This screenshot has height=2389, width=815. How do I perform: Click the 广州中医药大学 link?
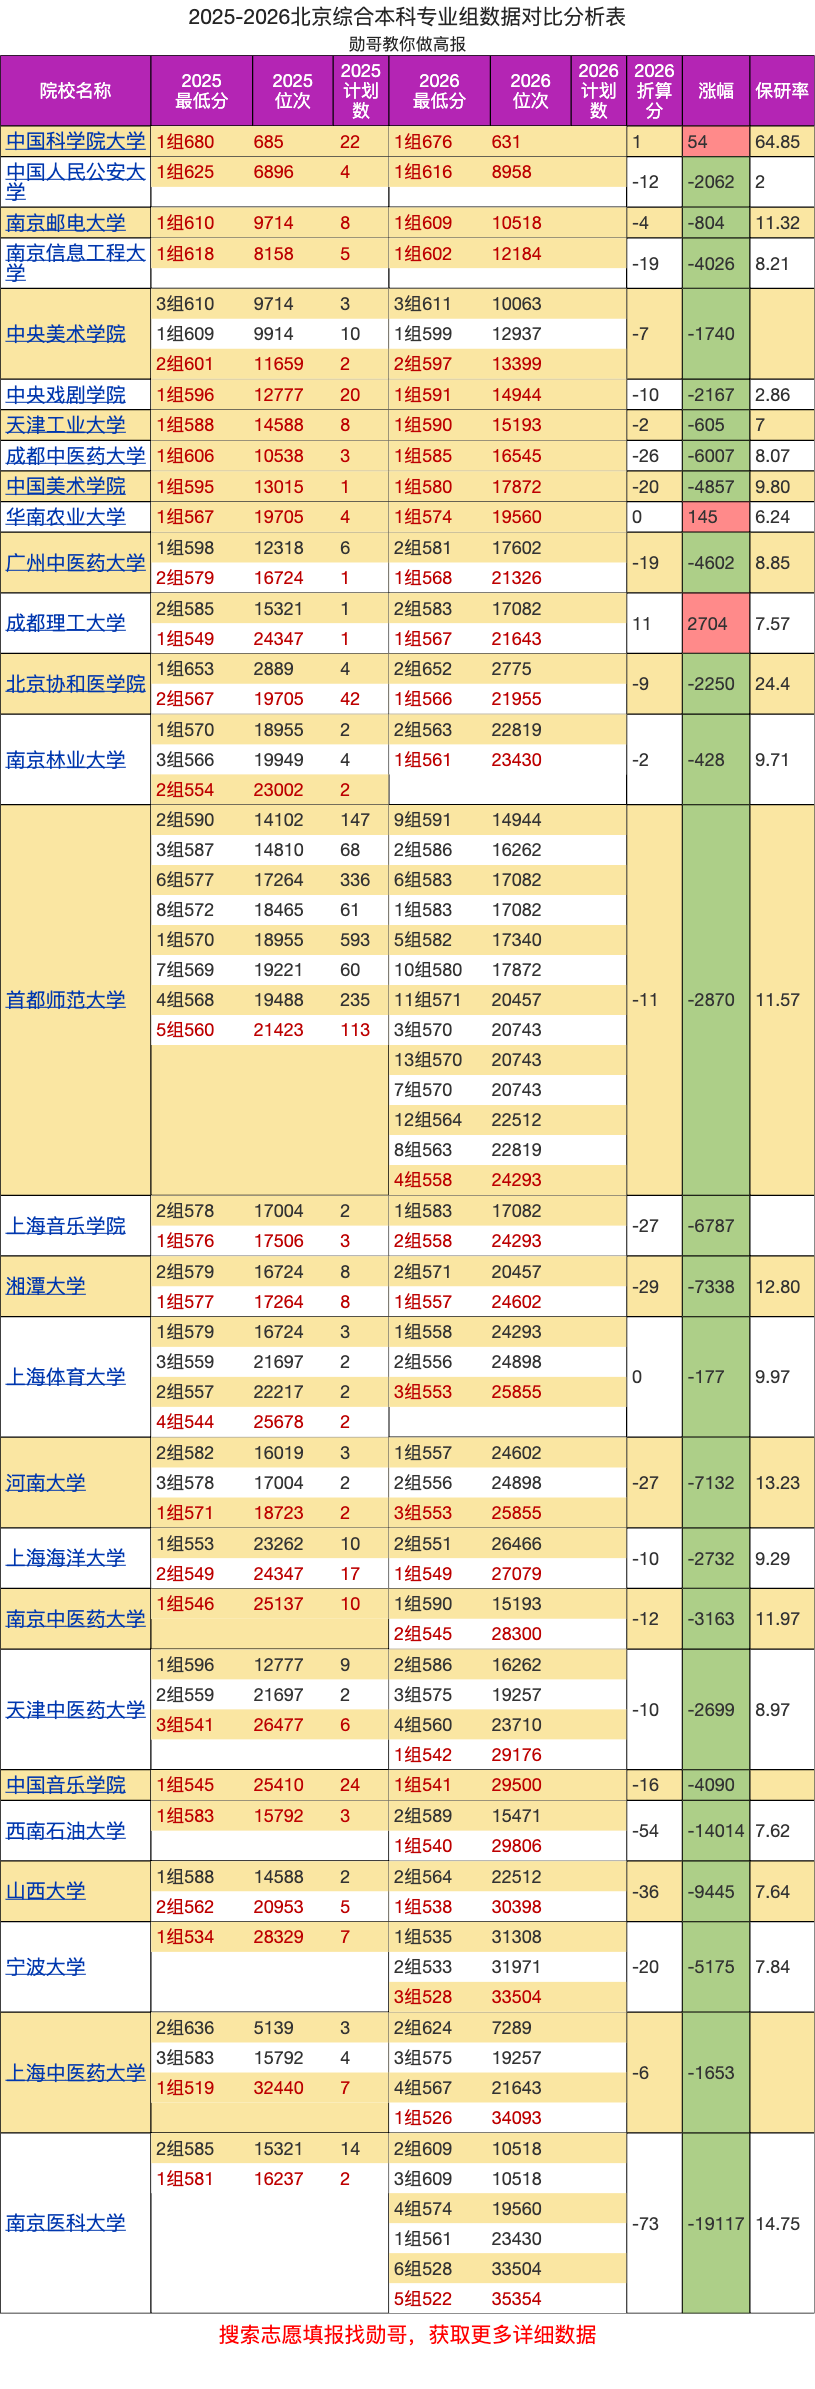pos(75,562)
